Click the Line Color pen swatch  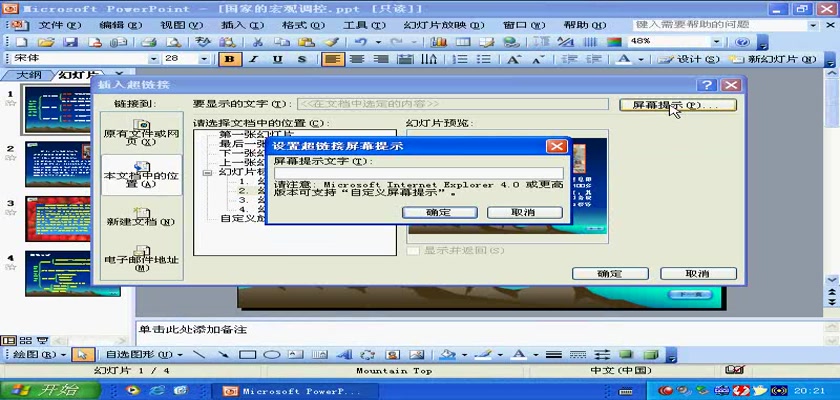(x=483, y=354)
